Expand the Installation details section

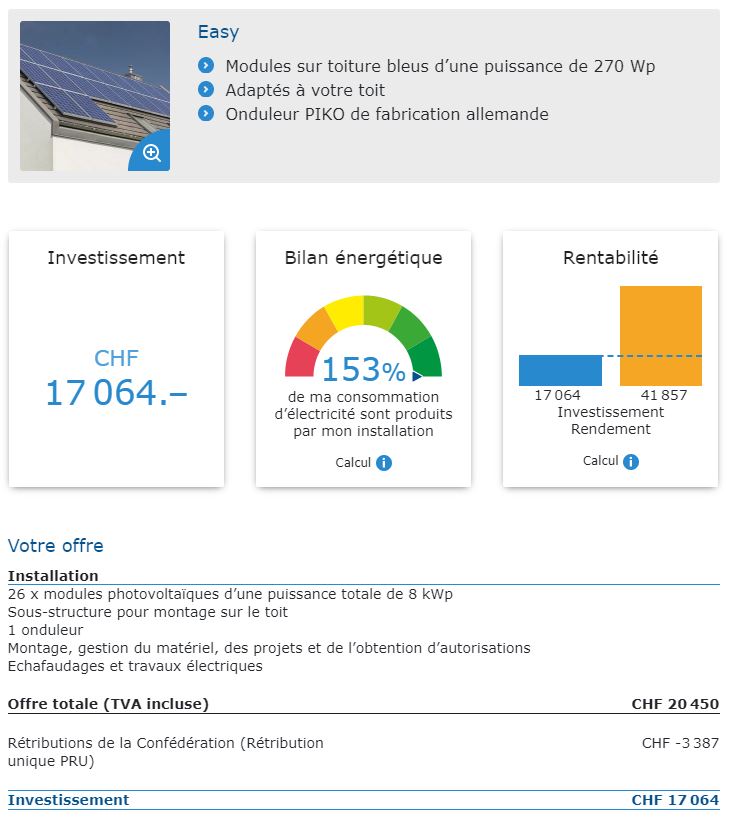[x=52, y=575]
